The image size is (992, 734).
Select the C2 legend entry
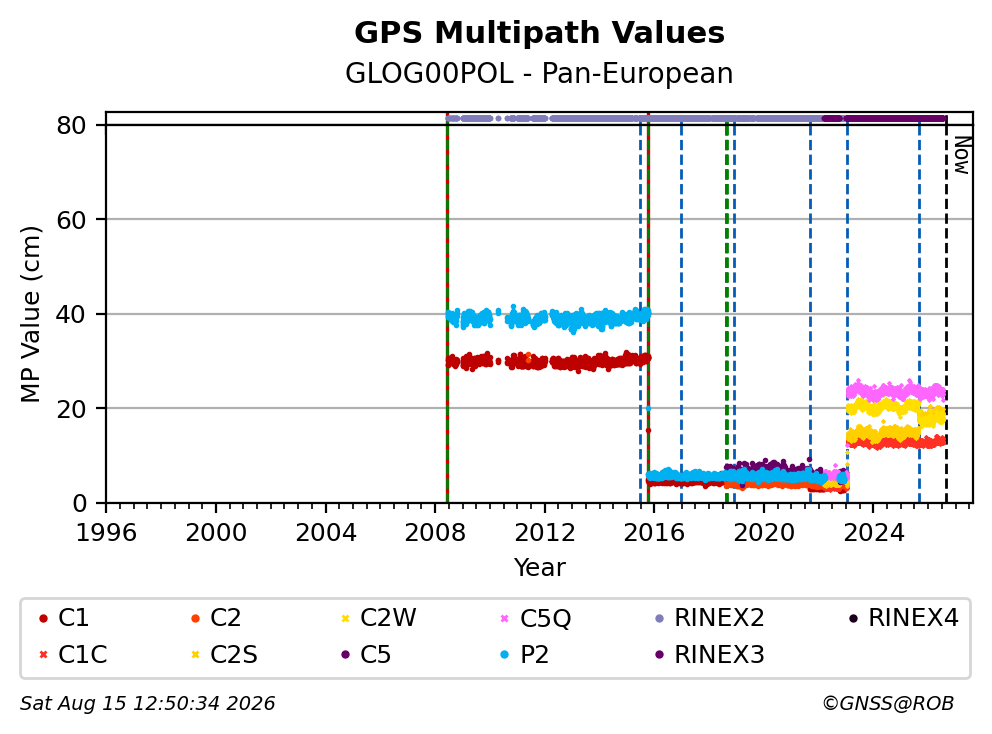pyautogui.click(x=215, y=618)
